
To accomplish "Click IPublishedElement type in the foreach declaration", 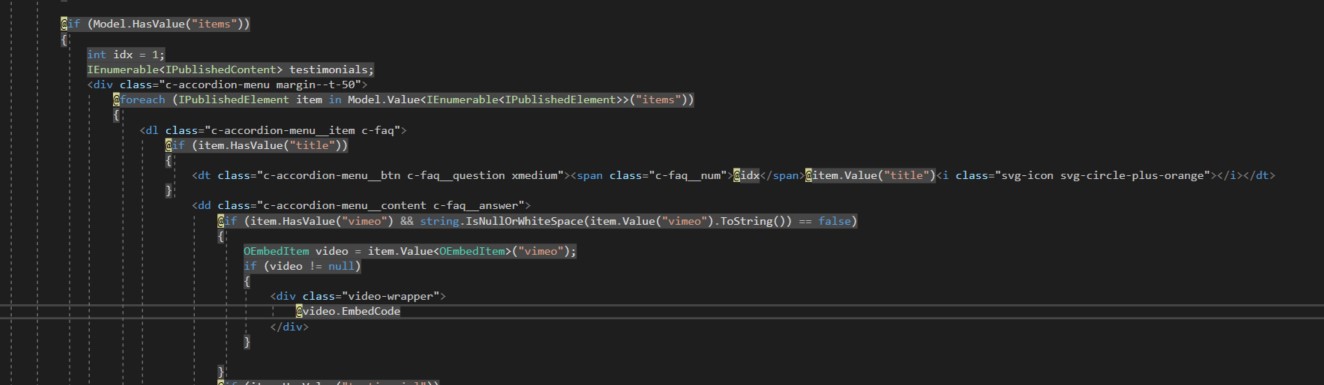I will coord(232,100).
